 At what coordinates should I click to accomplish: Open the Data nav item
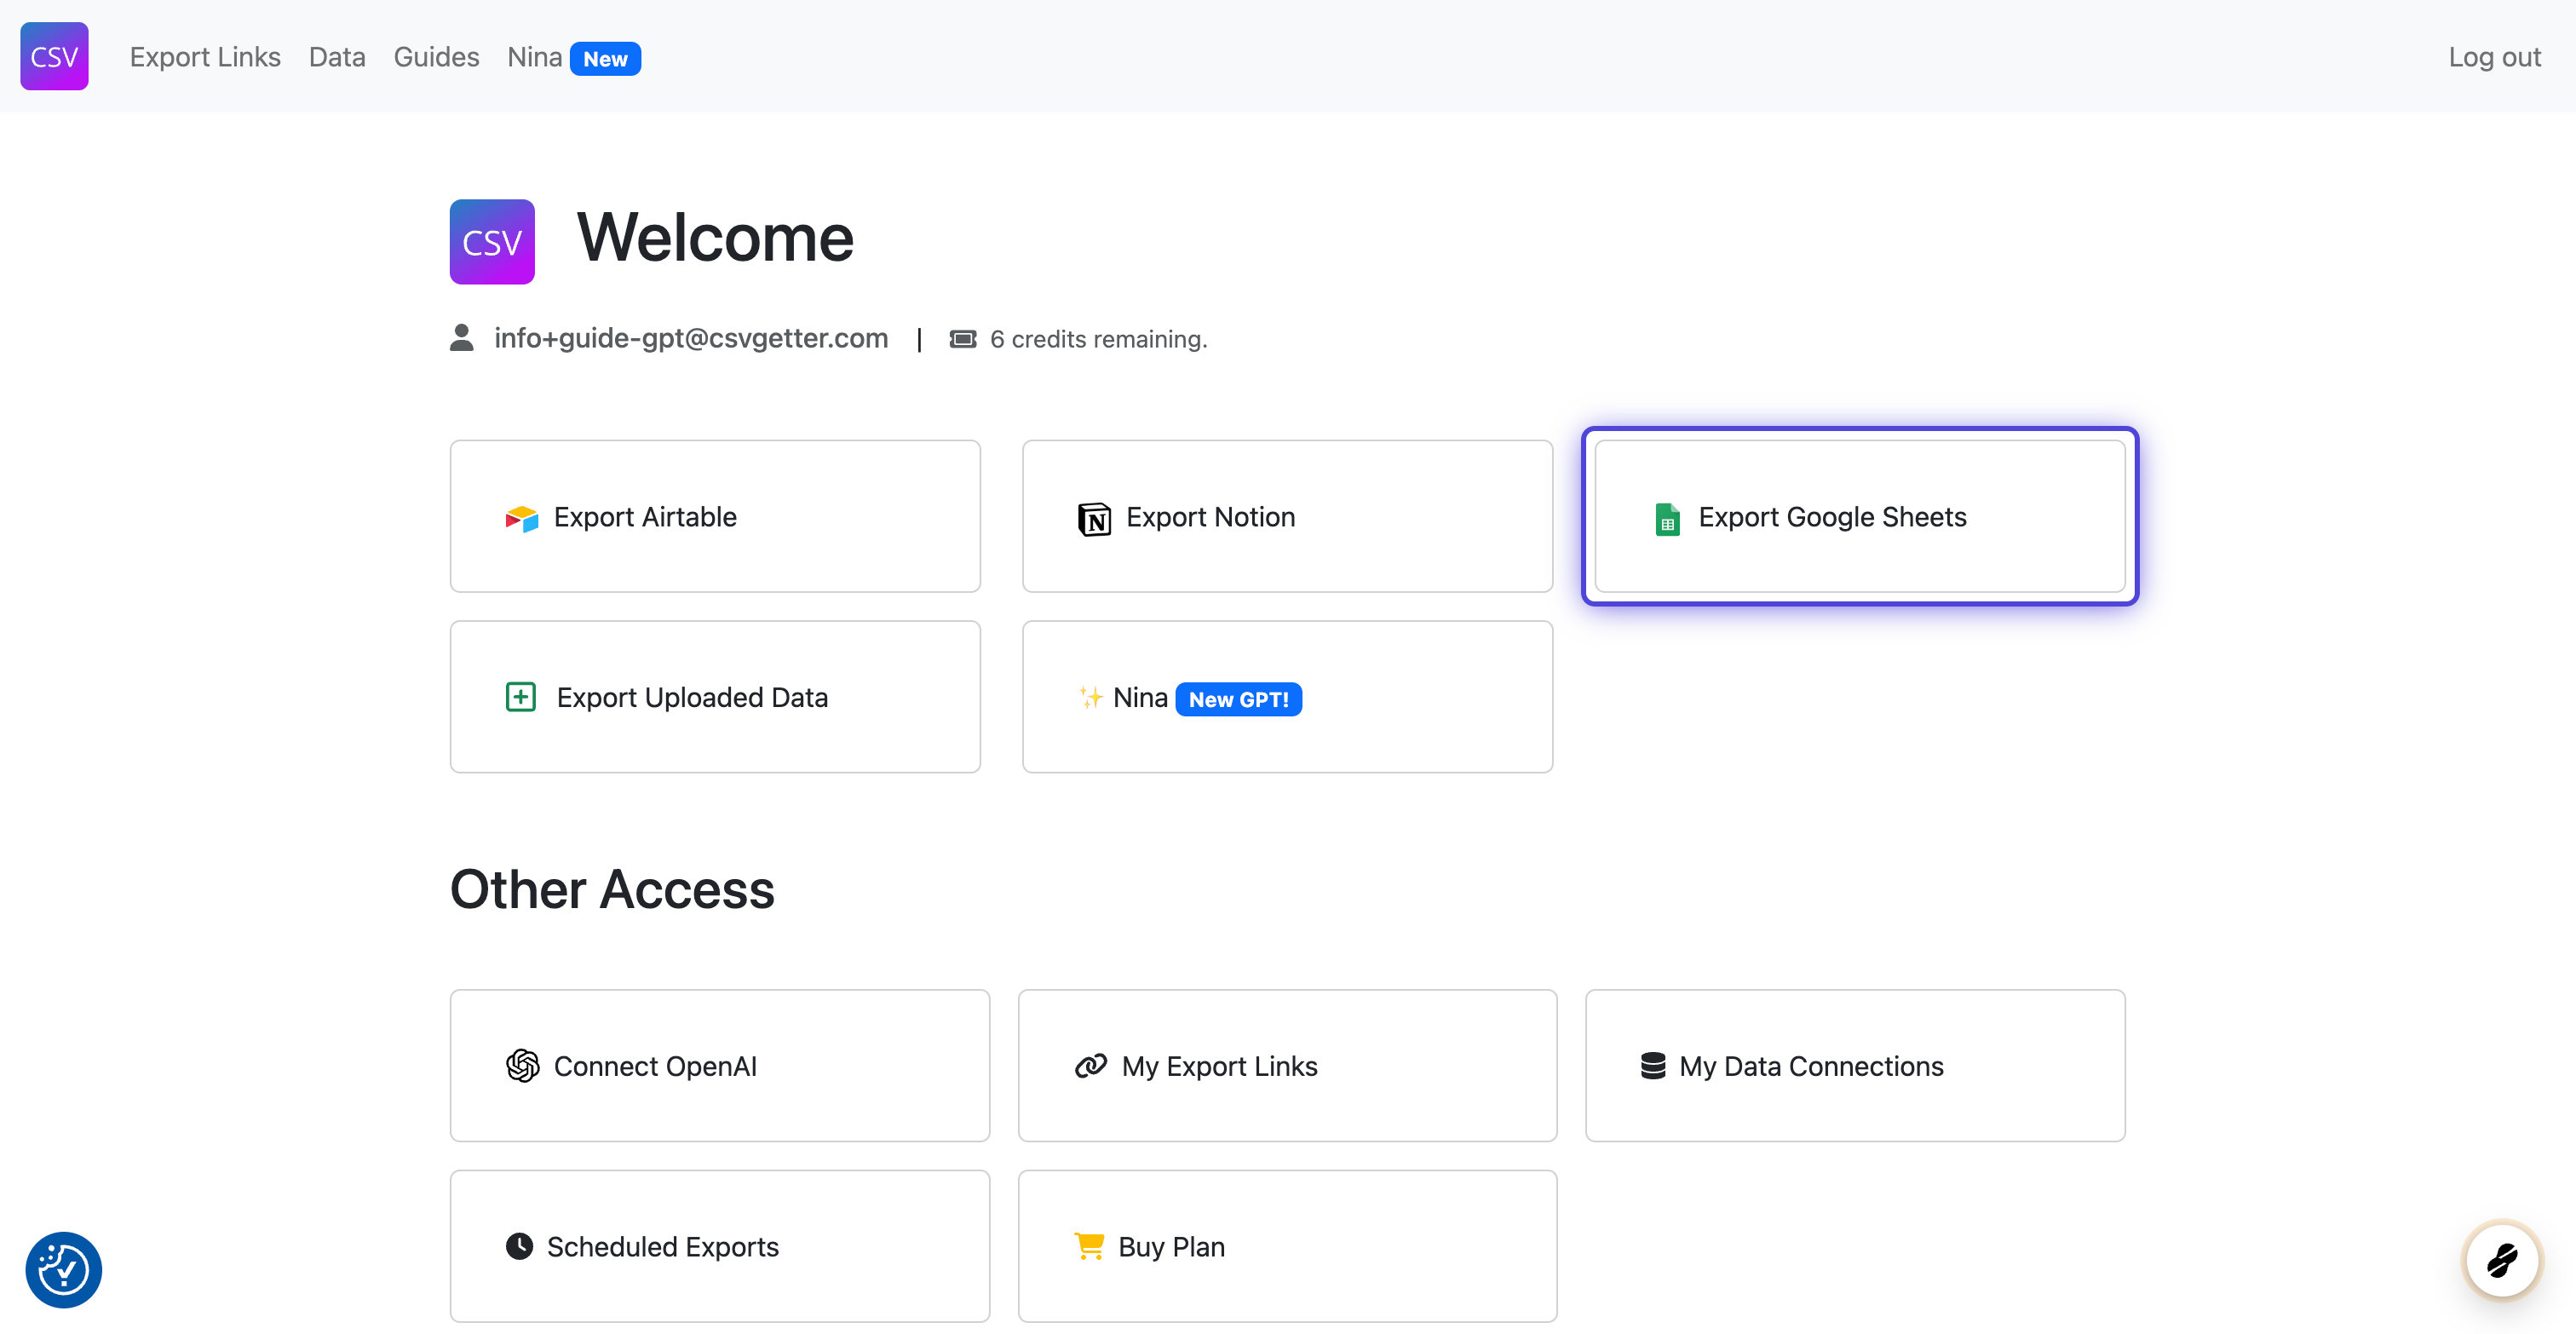(x=337, y=57)
